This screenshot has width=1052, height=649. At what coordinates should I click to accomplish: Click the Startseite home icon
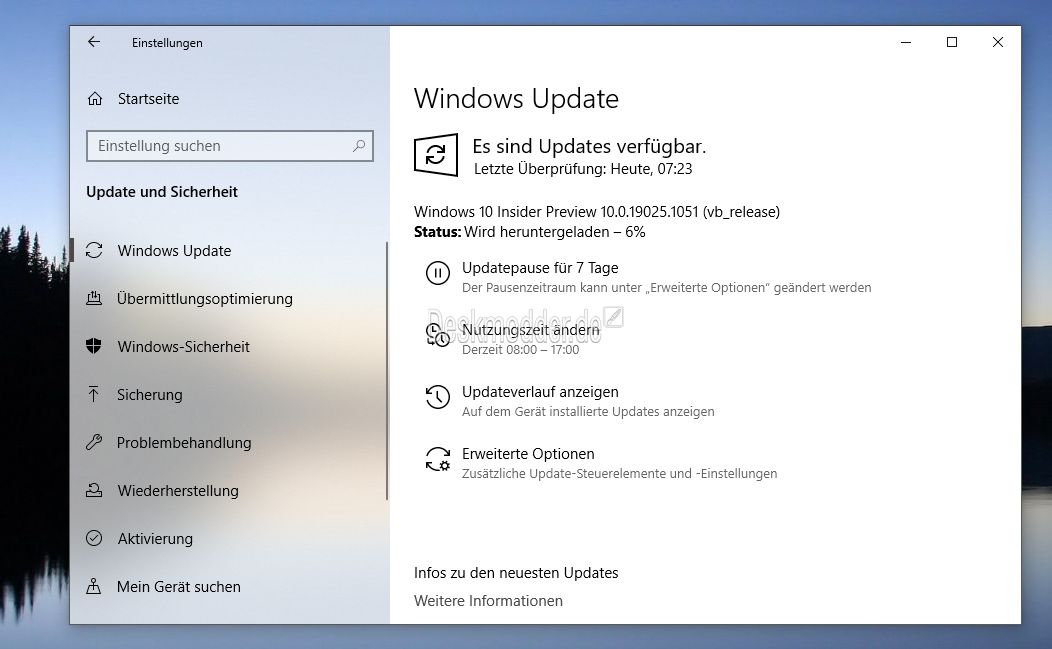(x=95, y=99)
